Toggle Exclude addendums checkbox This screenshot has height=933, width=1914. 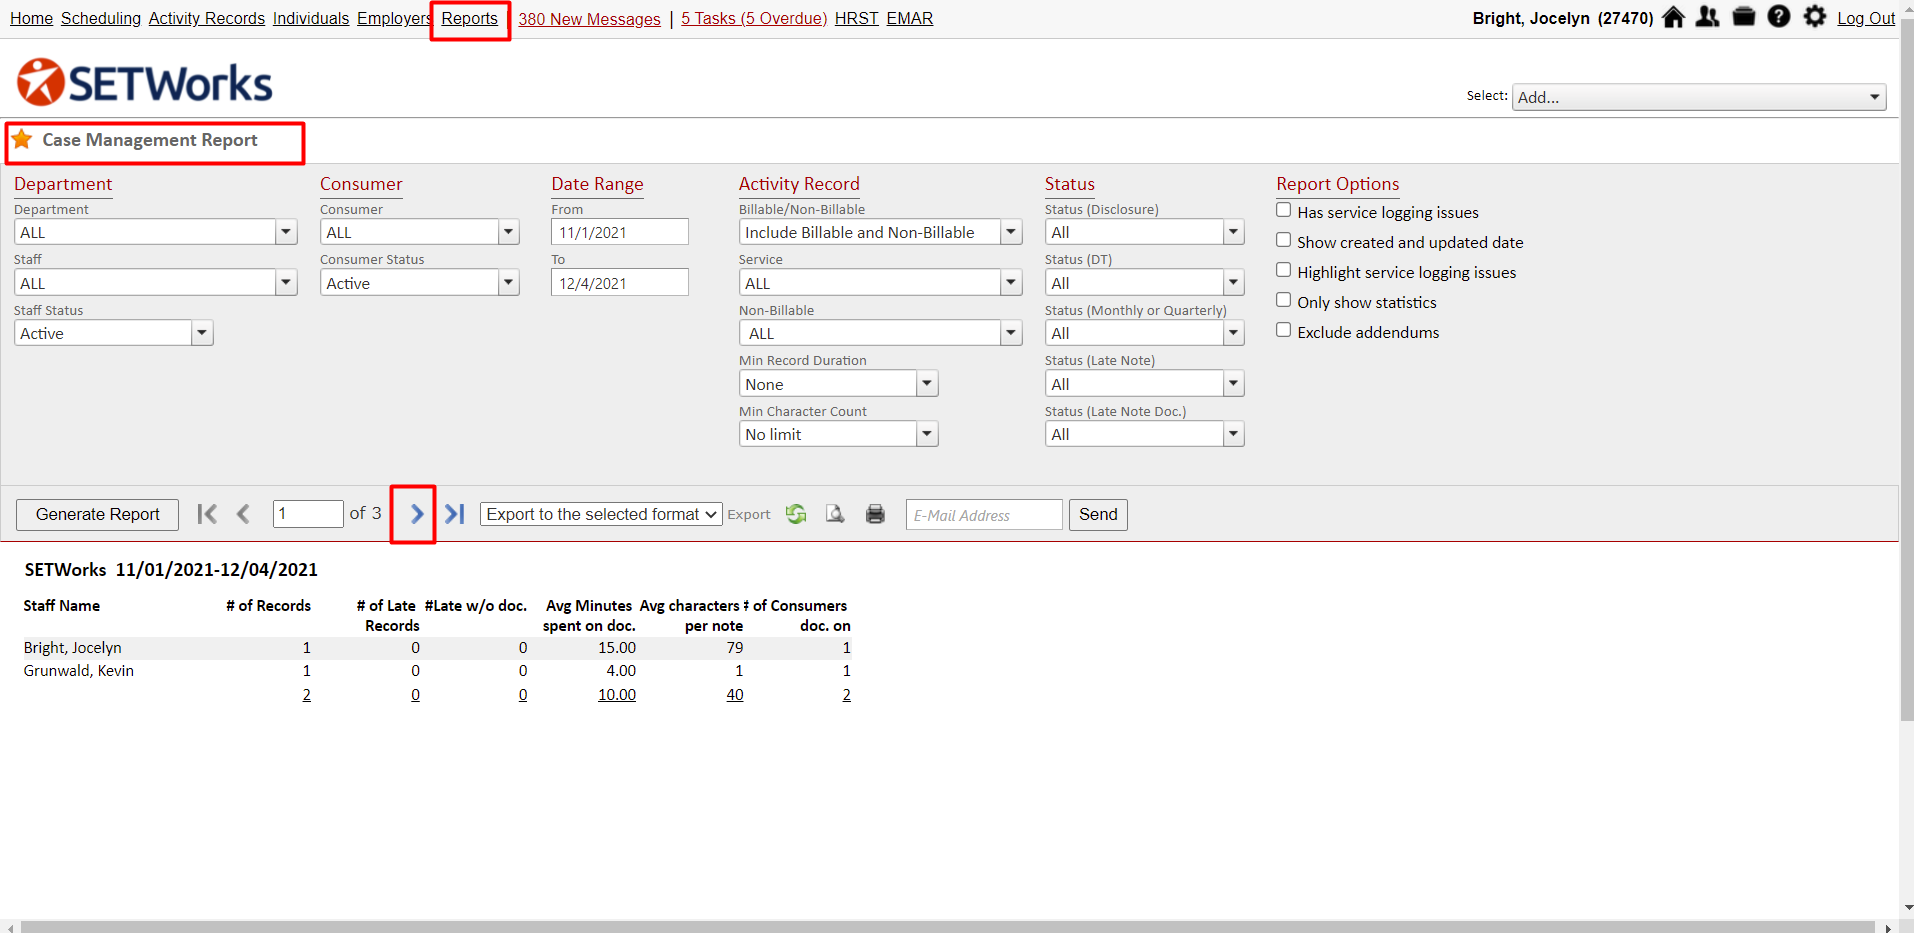point(1284,330)
